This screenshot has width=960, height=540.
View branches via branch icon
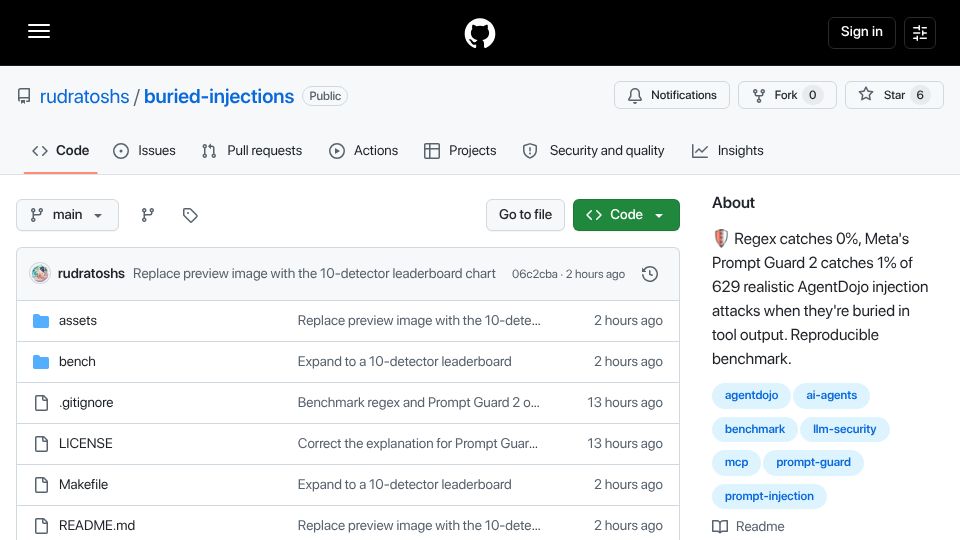(x=148, y=215)
